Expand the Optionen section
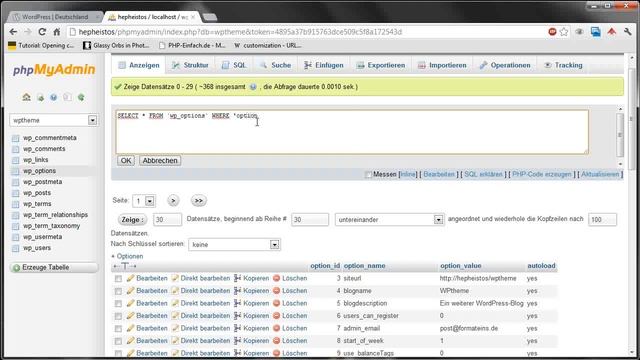The image size is (640, 360). point(127,256)
